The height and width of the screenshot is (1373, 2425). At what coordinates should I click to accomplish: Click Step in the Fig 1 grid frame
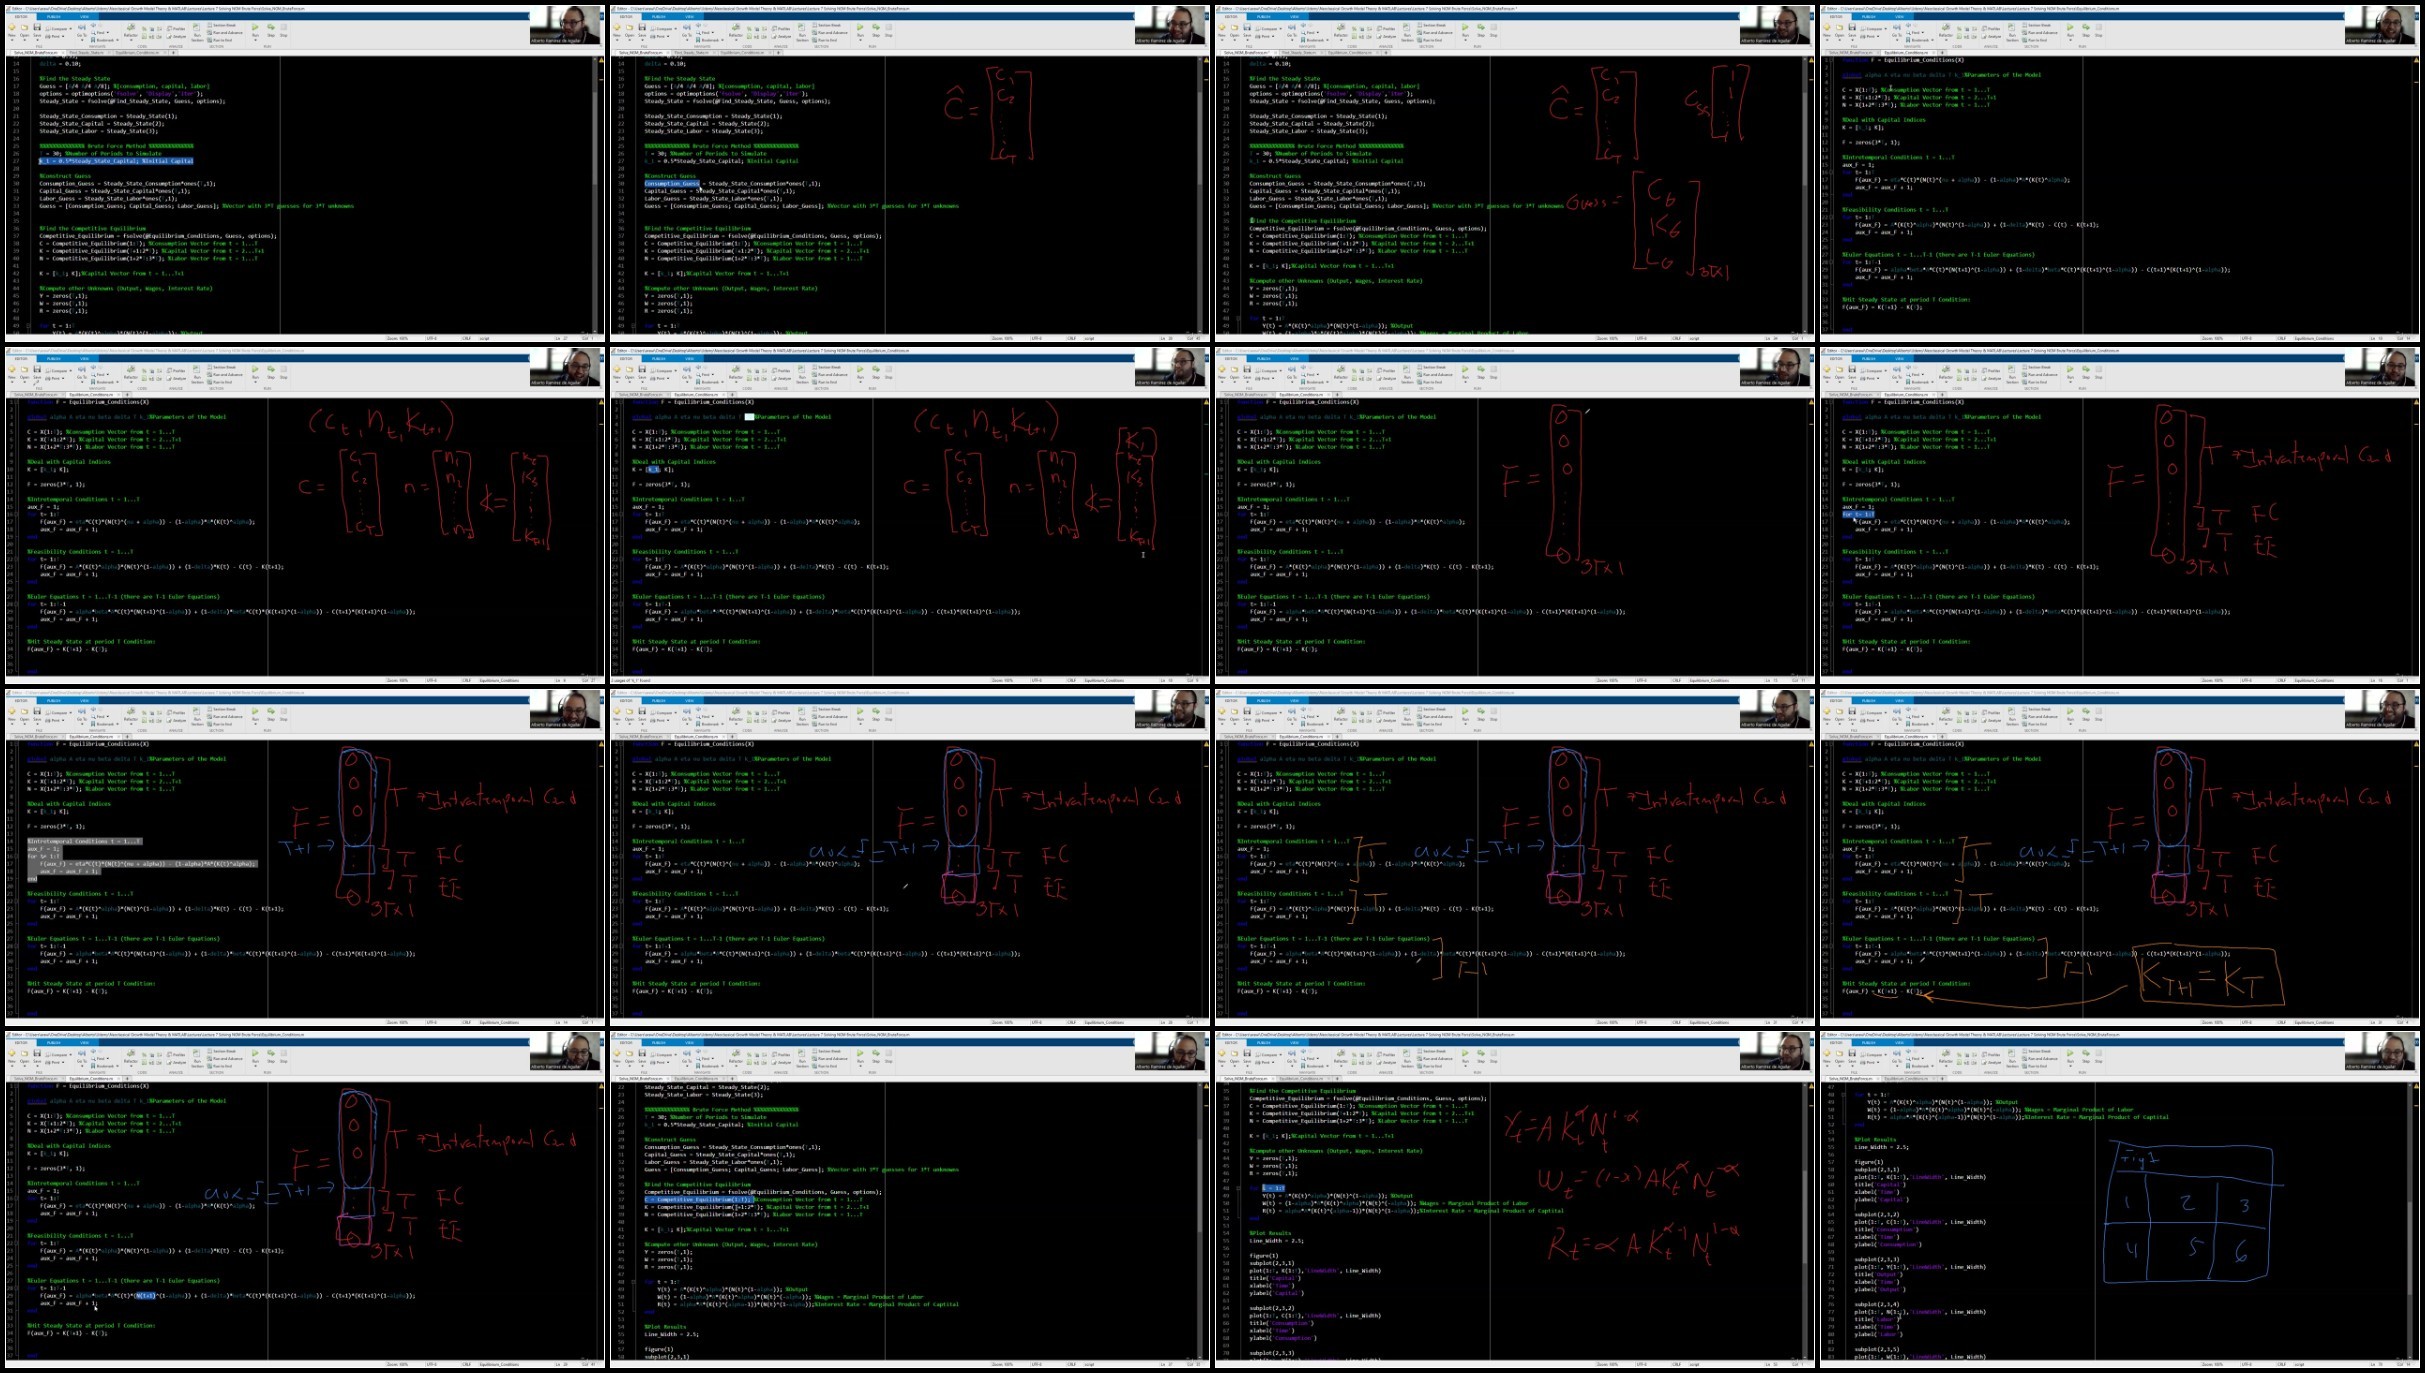point(2086,1056)
